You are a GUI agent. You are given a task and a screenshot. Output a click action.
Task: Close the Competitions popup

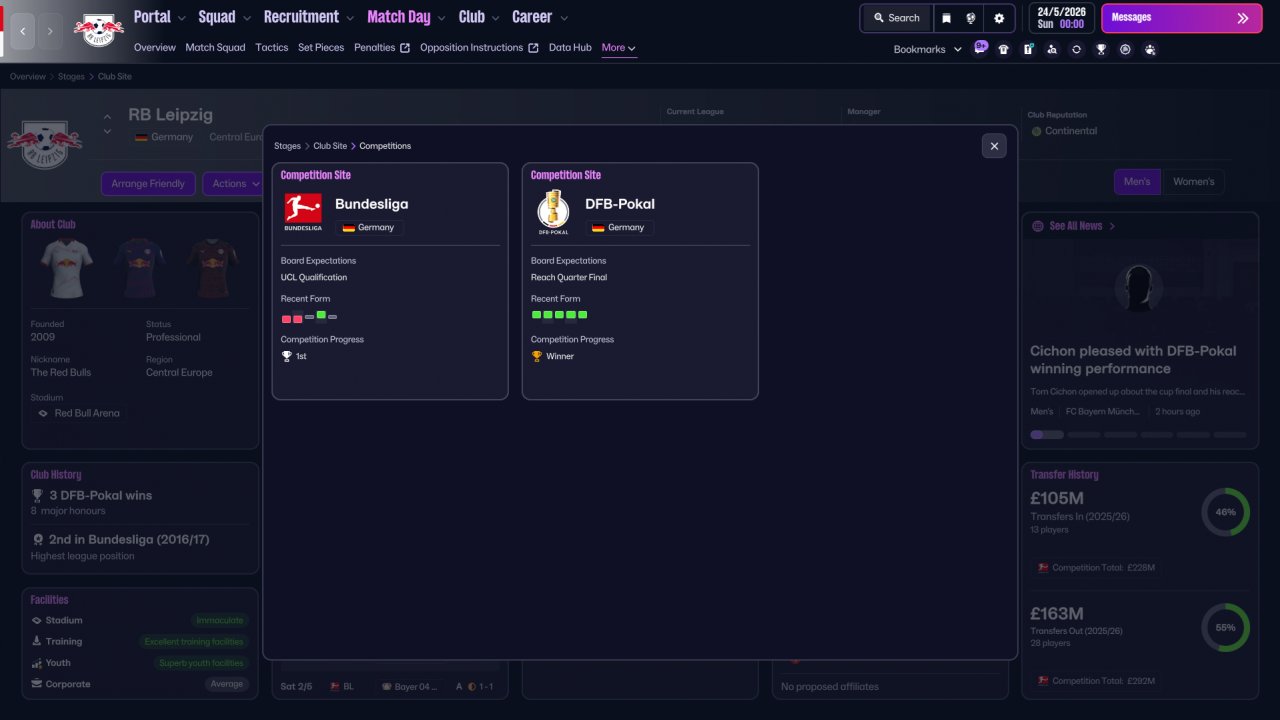pyautogui.click(x=994, y=146)
